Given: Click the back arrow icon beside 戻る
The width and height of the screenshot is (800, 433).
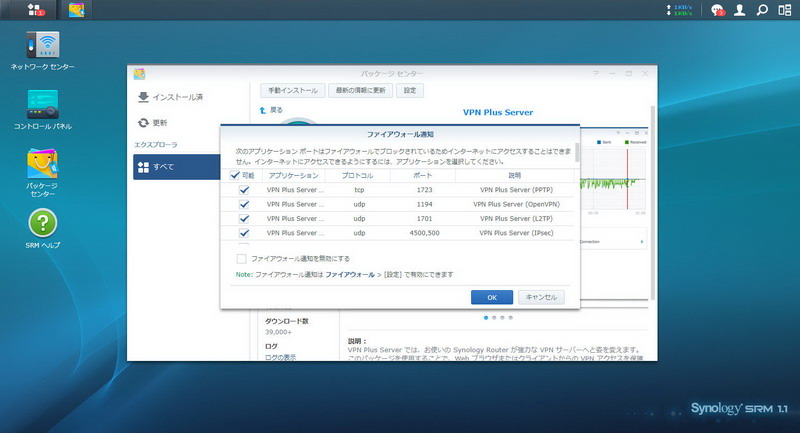Looking at the screenshot, I should (263, 110).
